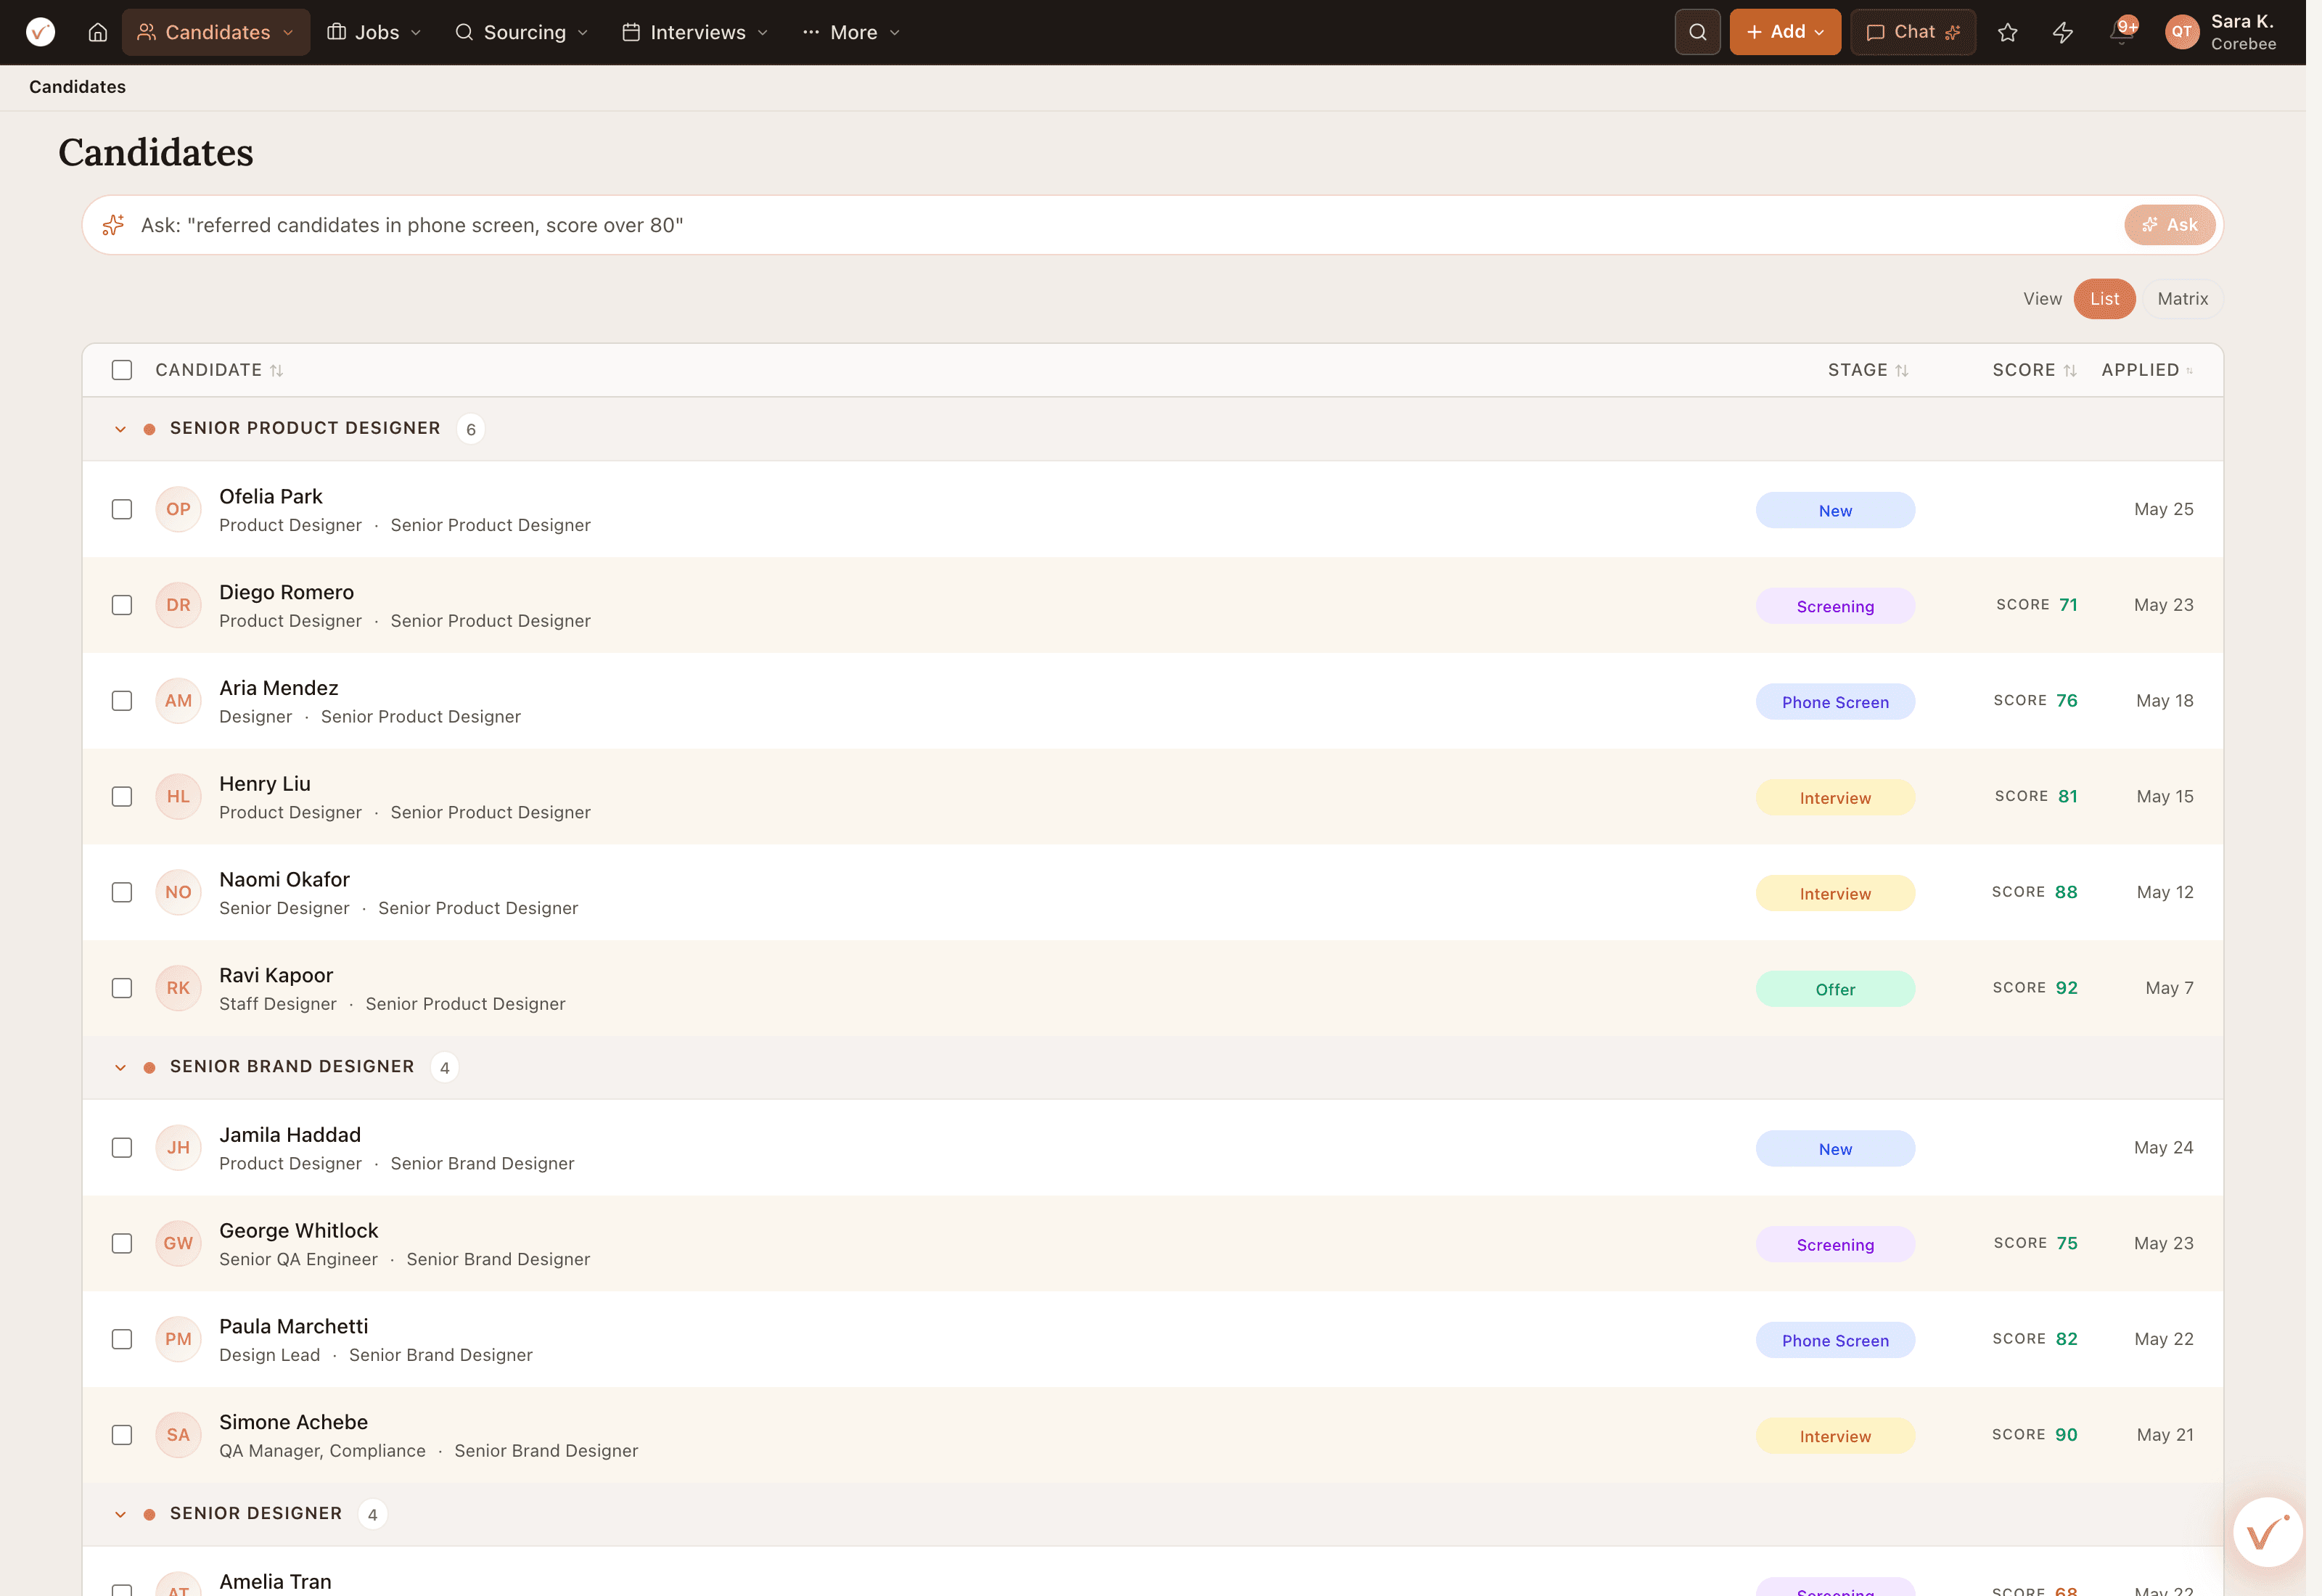Click Ravi Kapoor's Offer stage badge
Viewport: 2322px width, 1596px height.
[x=1835, y=989]
